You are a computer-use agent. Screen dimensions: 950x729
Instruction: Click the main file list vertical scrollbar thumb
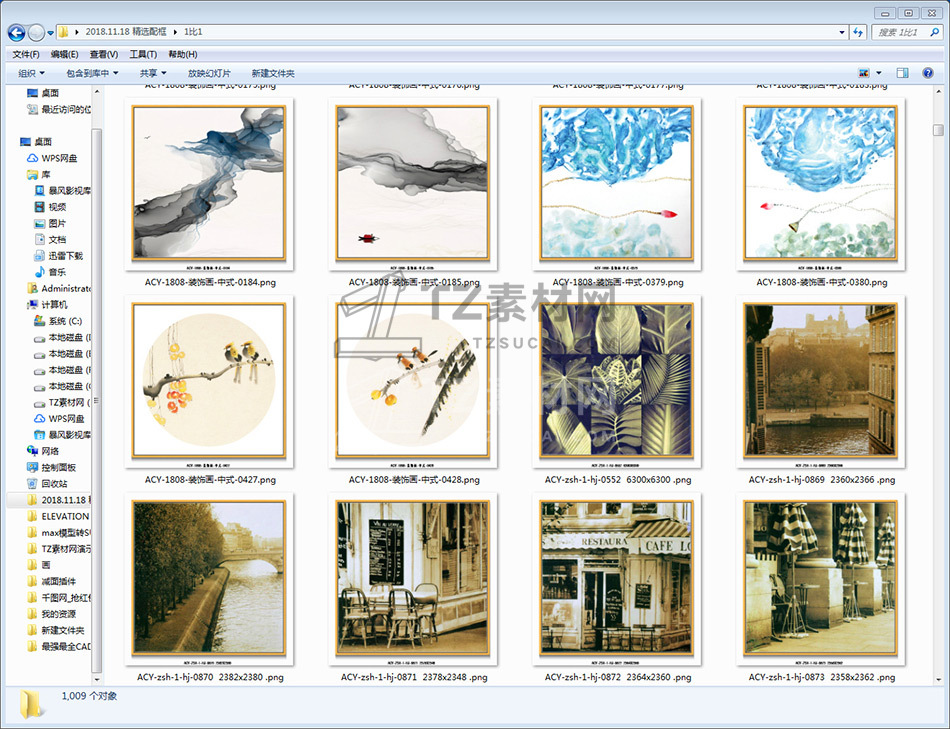(938, 130)
